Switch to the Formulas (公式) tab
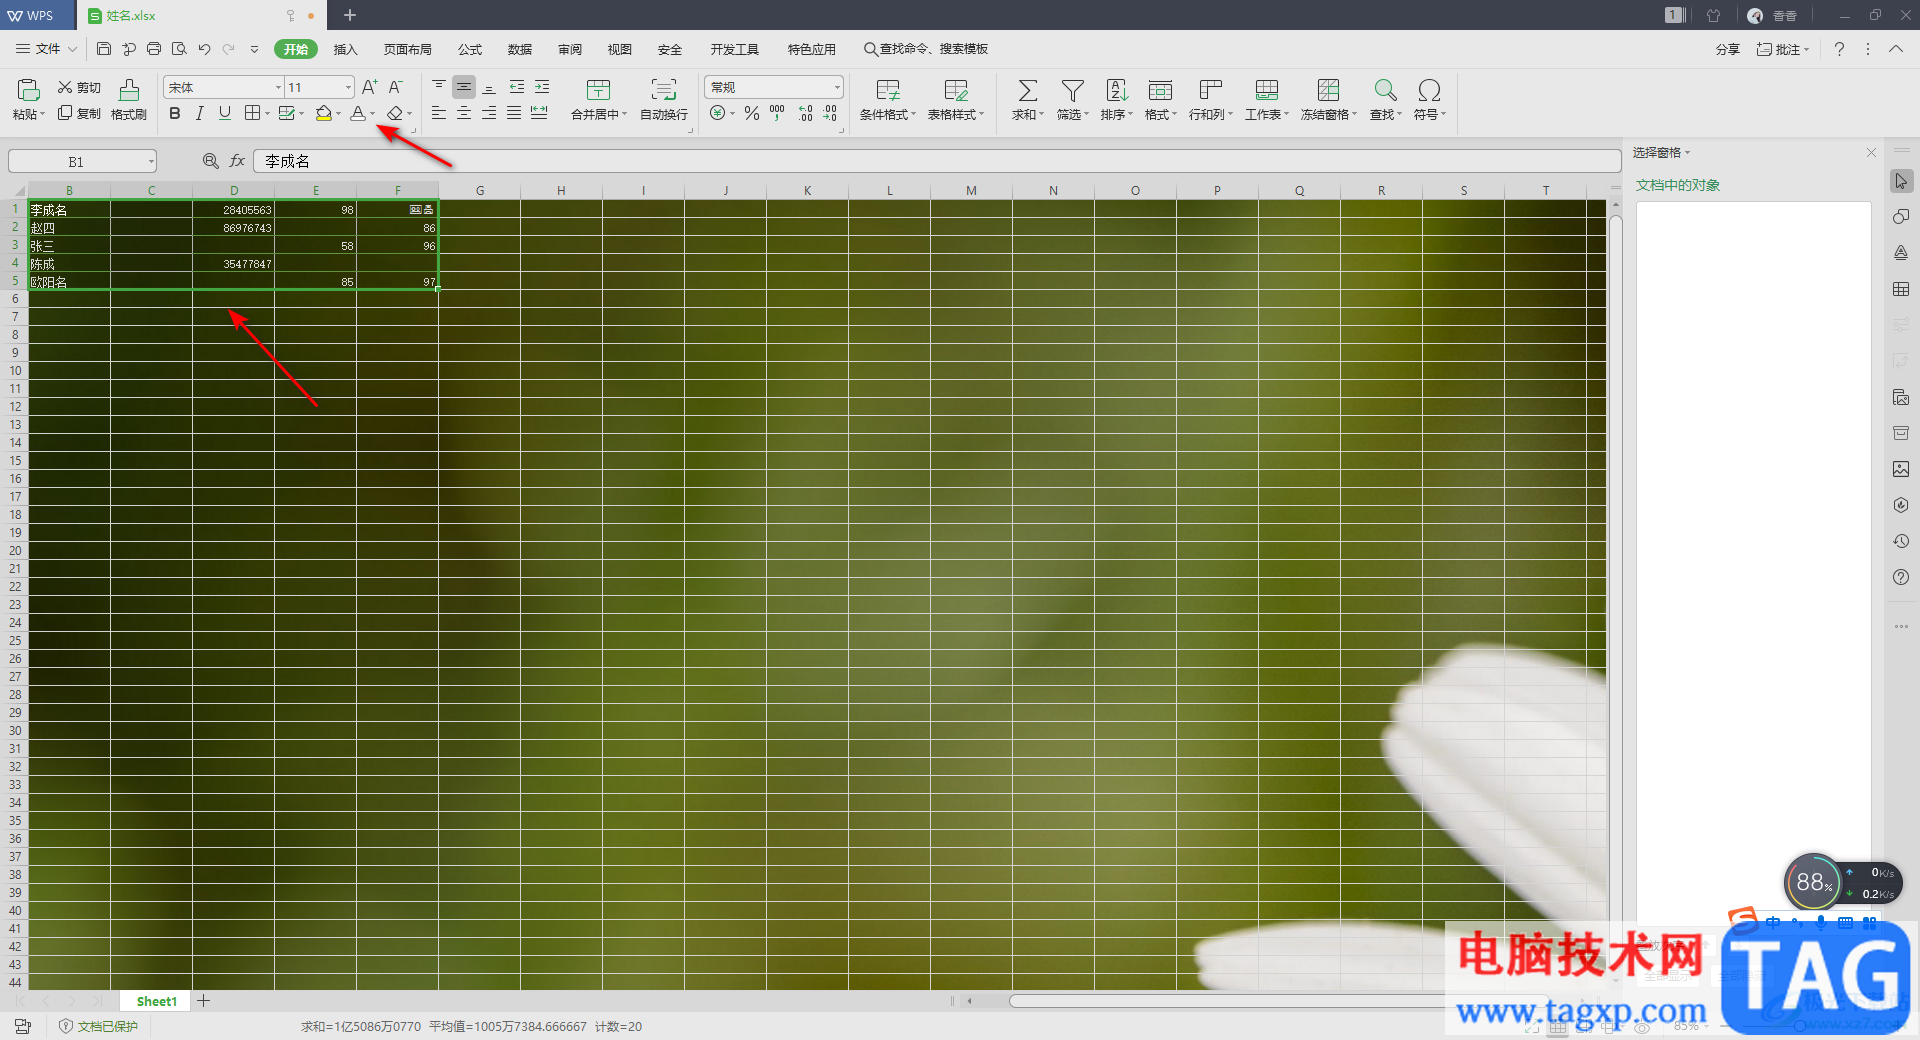The image size is (1920, 1040). pyautogui.click(x=470, y=49)
